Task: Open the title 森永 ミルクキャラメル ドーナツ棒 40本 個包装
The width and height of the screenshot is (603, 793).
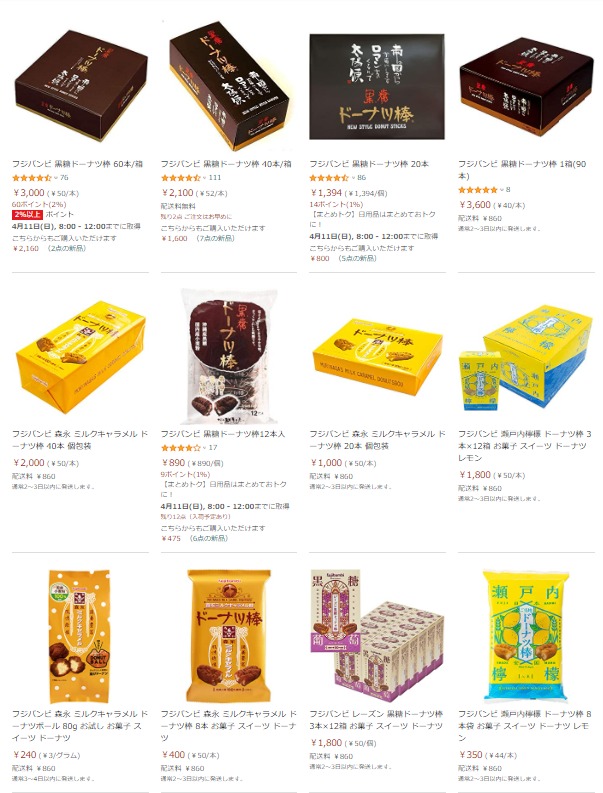Action: (x=80, y=440)
